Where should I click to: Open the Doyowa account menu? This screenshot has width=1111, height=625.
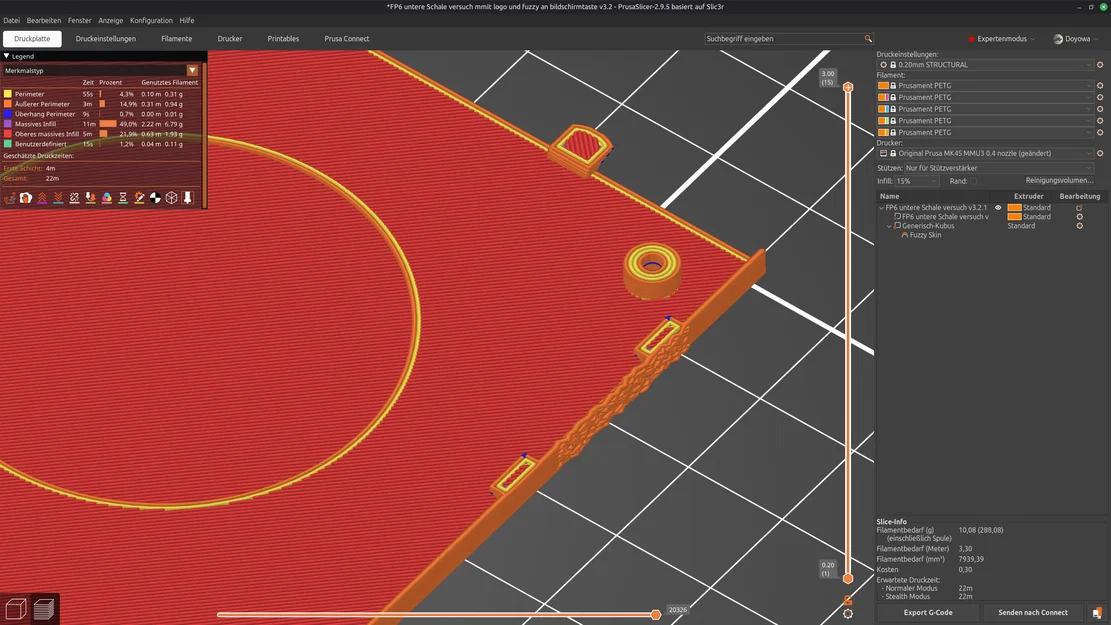click(1075, 39)
